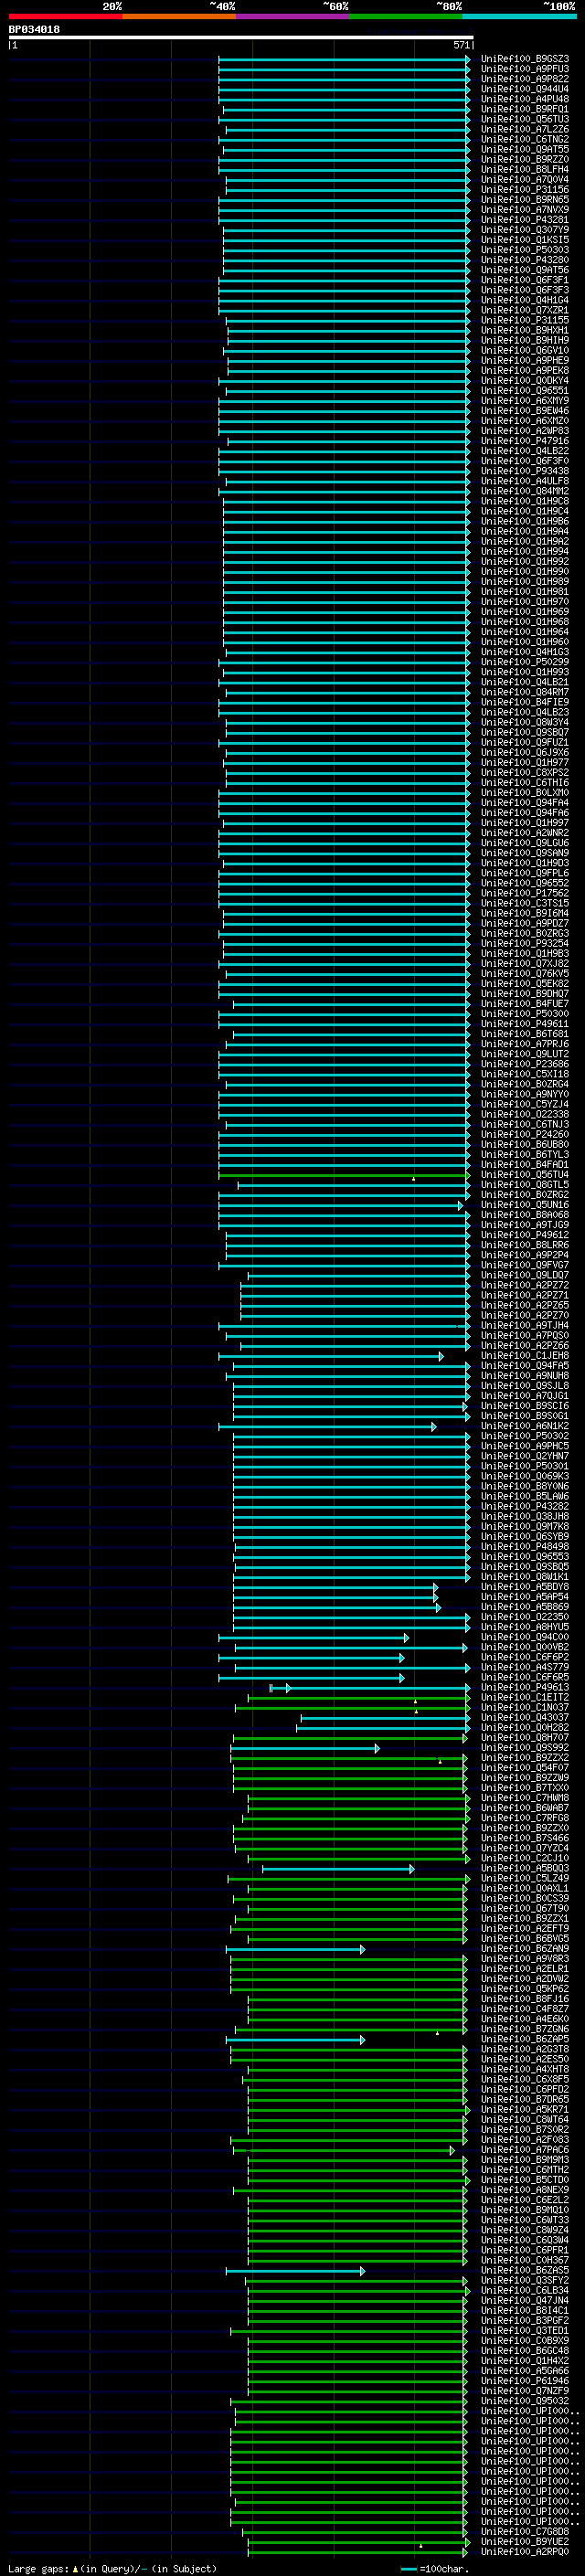This screenshot has width=585, height=2576.
Task: Select hit label UniRef100_Q95032
Action: point(525,2401)
